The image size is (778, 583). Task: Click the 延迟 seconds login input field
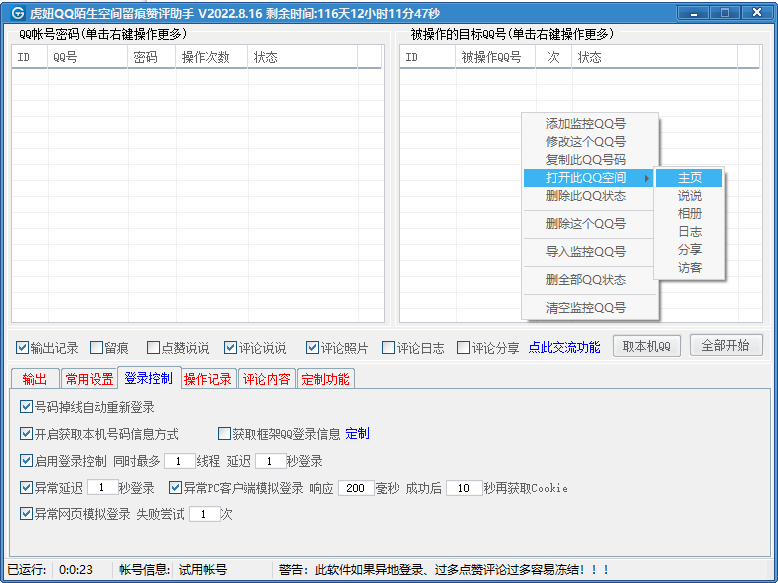270,461
